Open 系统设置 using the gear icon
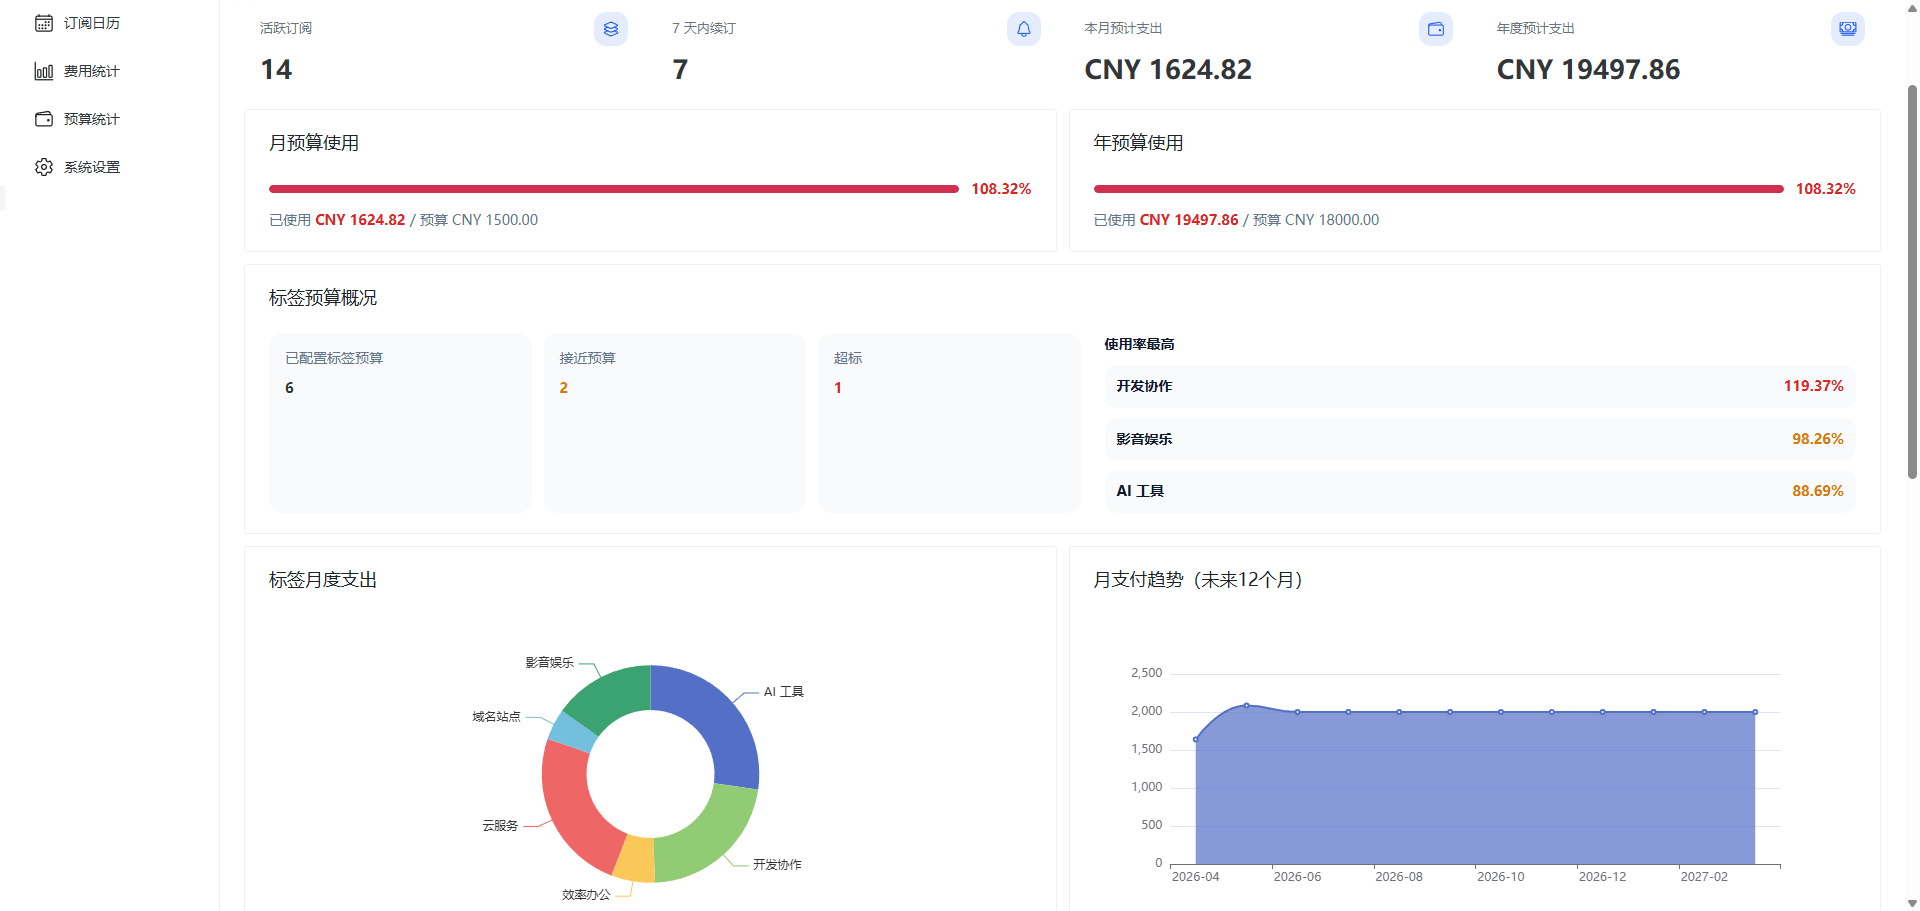1920x911 pixels. click(x=44, y=167)
